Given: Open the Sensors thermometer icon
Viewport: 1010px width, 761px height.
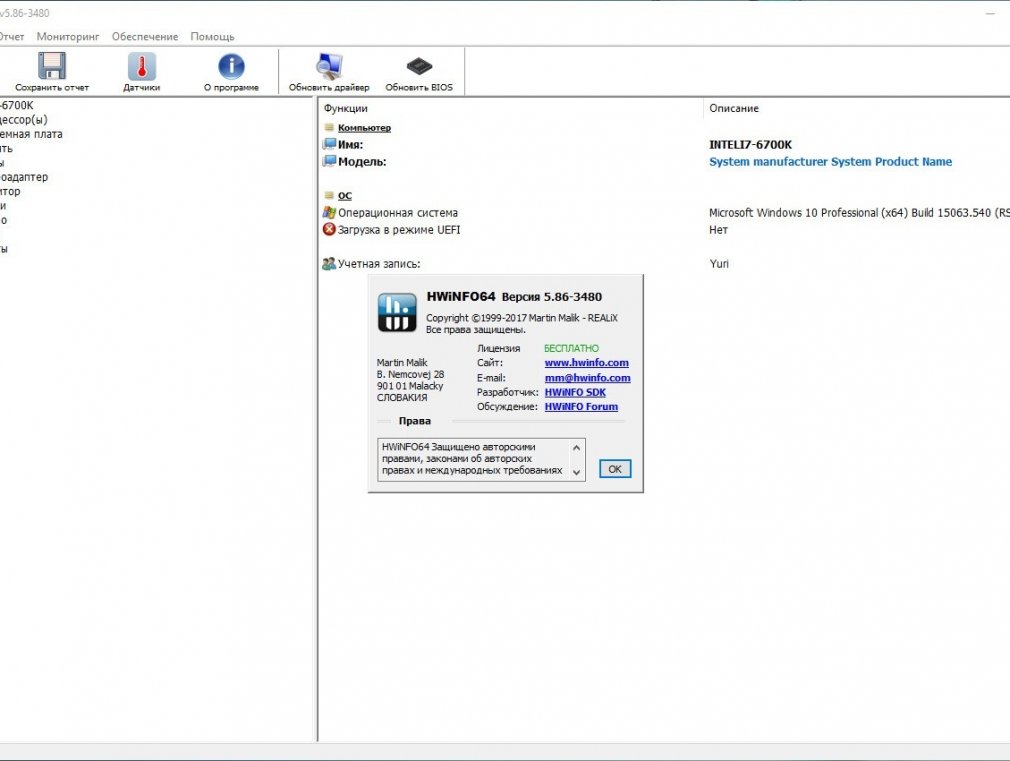Looking at the screenshot, I should click(142, 66).
